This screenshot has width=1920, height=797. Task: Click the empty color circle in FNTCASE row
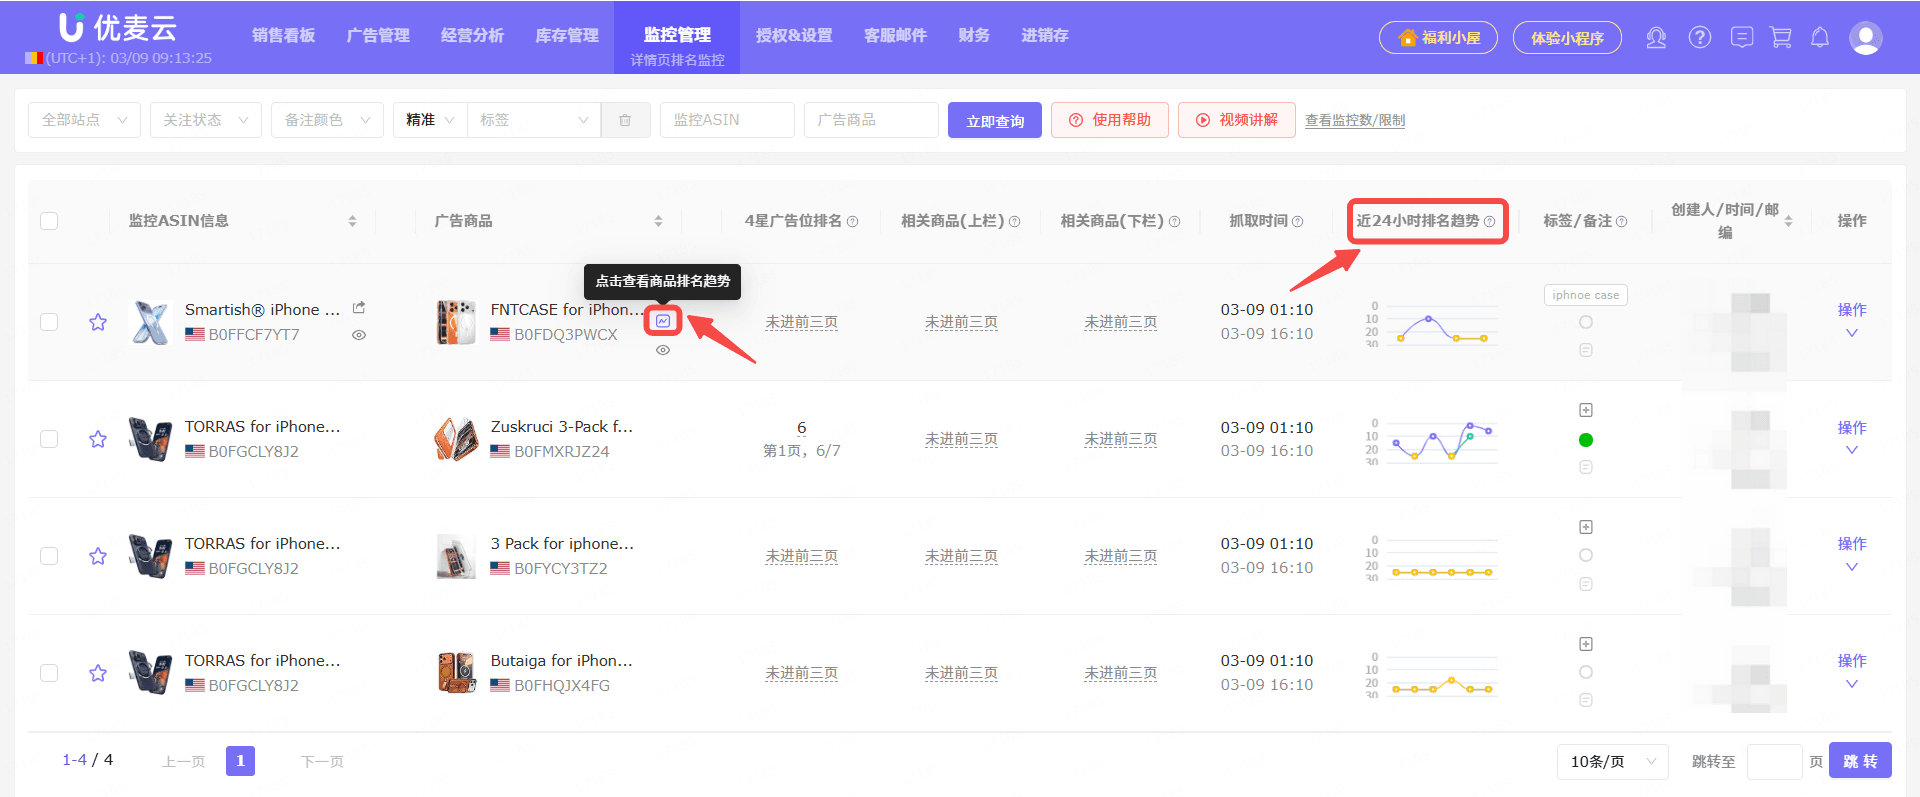[1586, 322]
